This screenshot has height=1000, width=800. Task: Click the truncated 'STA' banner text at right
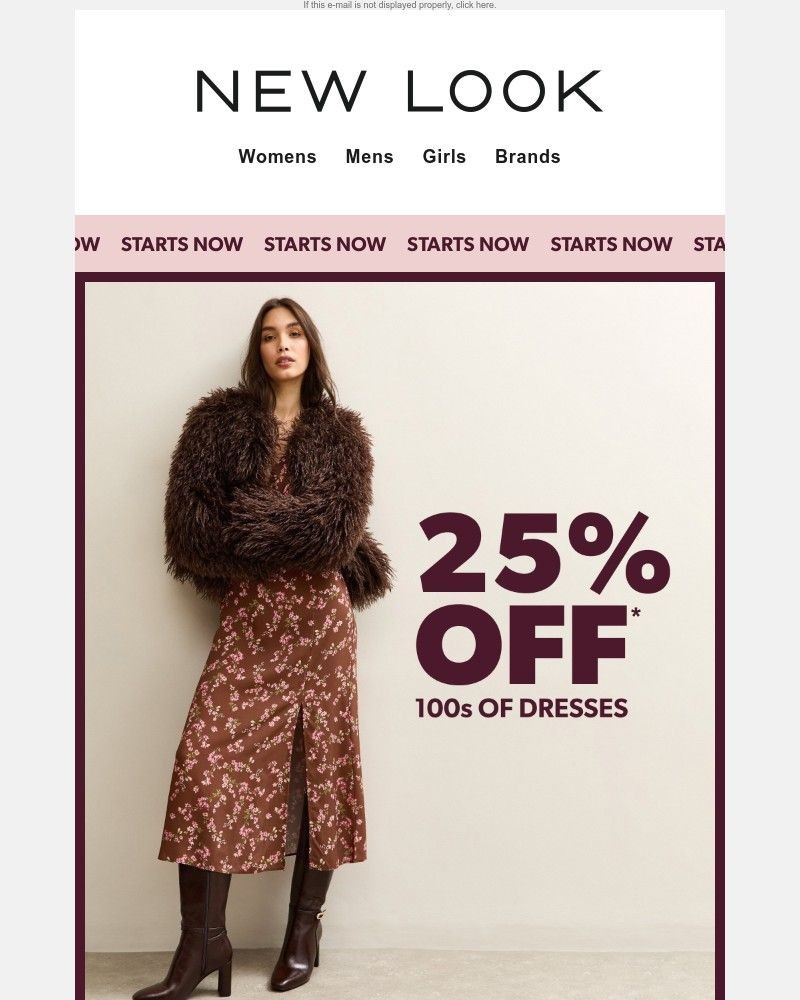709,244
